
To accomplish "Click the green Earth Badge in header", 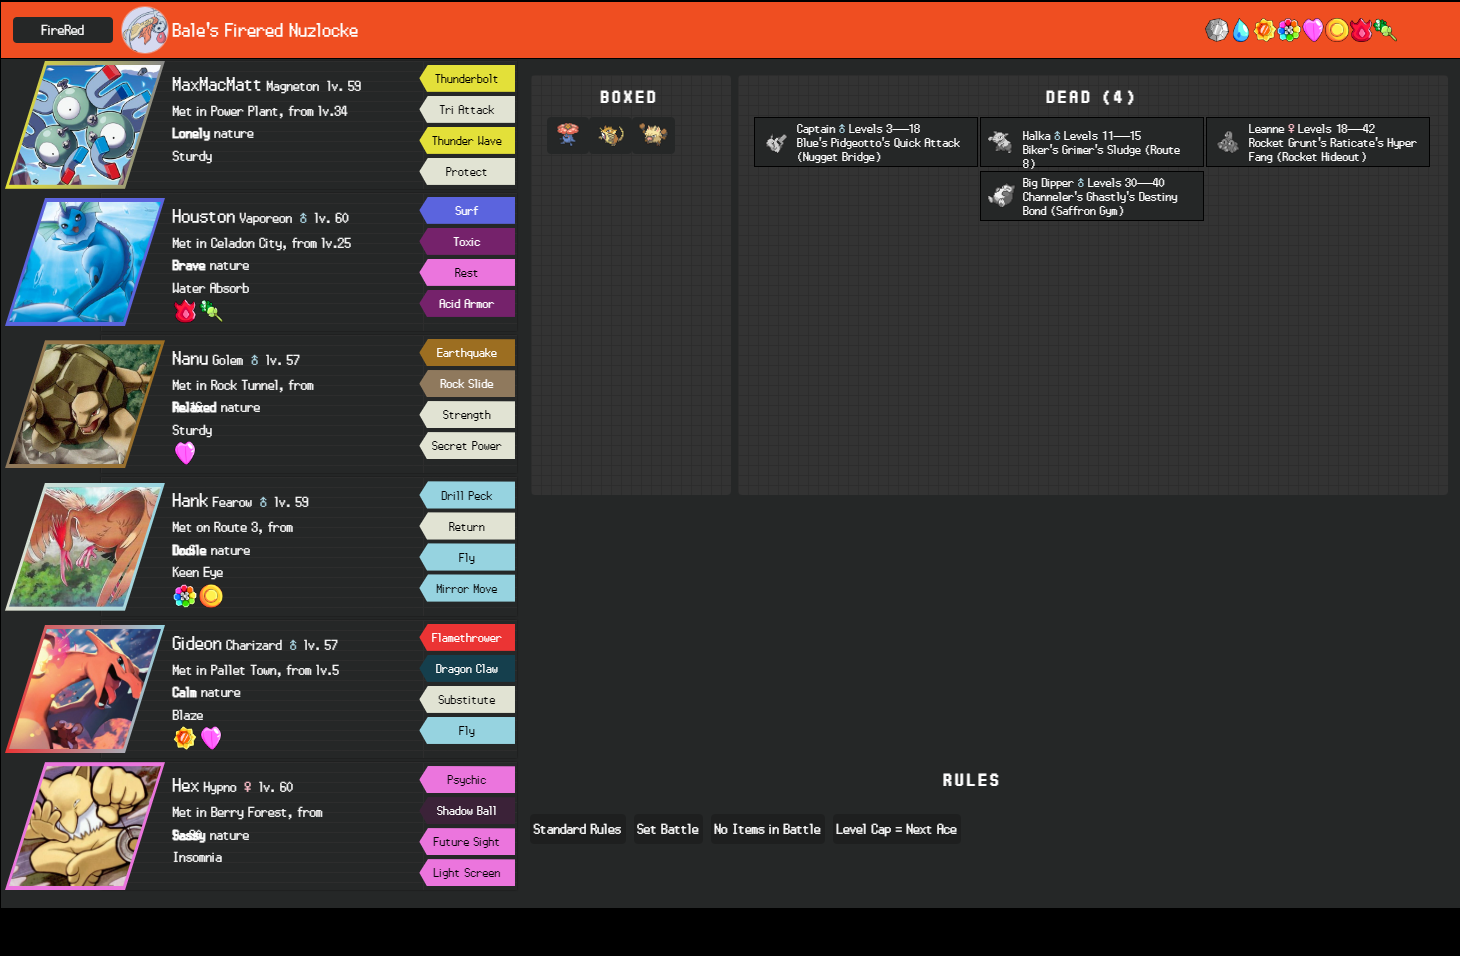I will 1385,30.
